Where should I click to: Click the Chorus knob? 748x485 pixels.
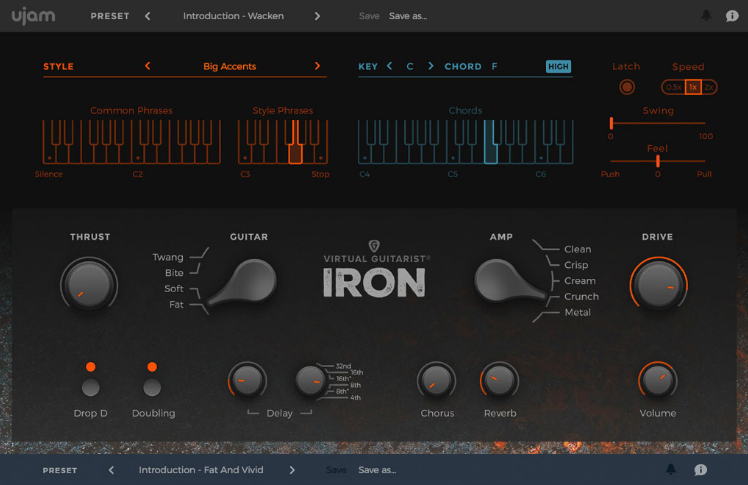tap(436, 381)
